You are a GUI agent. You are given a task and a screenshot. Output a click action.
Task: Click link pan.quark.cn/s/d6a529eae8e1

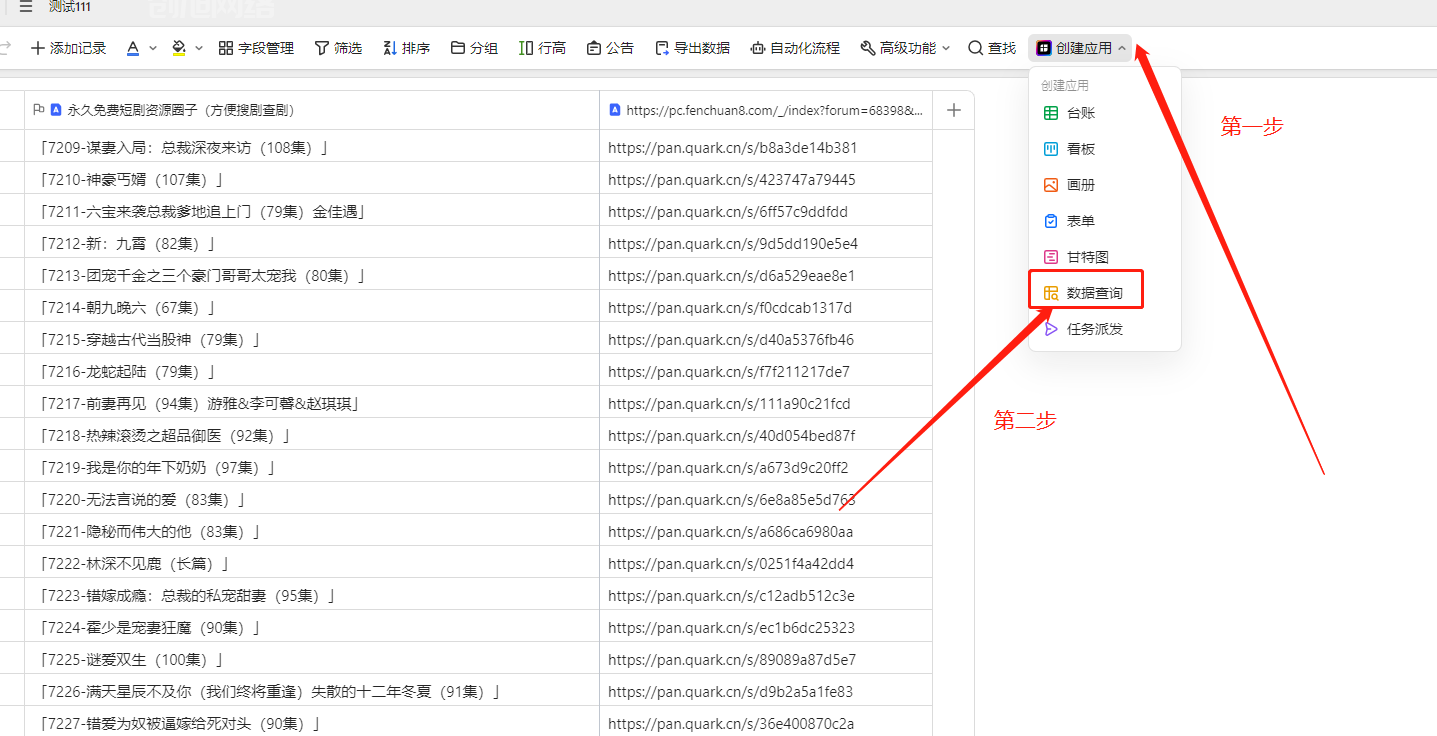(731, 276)
